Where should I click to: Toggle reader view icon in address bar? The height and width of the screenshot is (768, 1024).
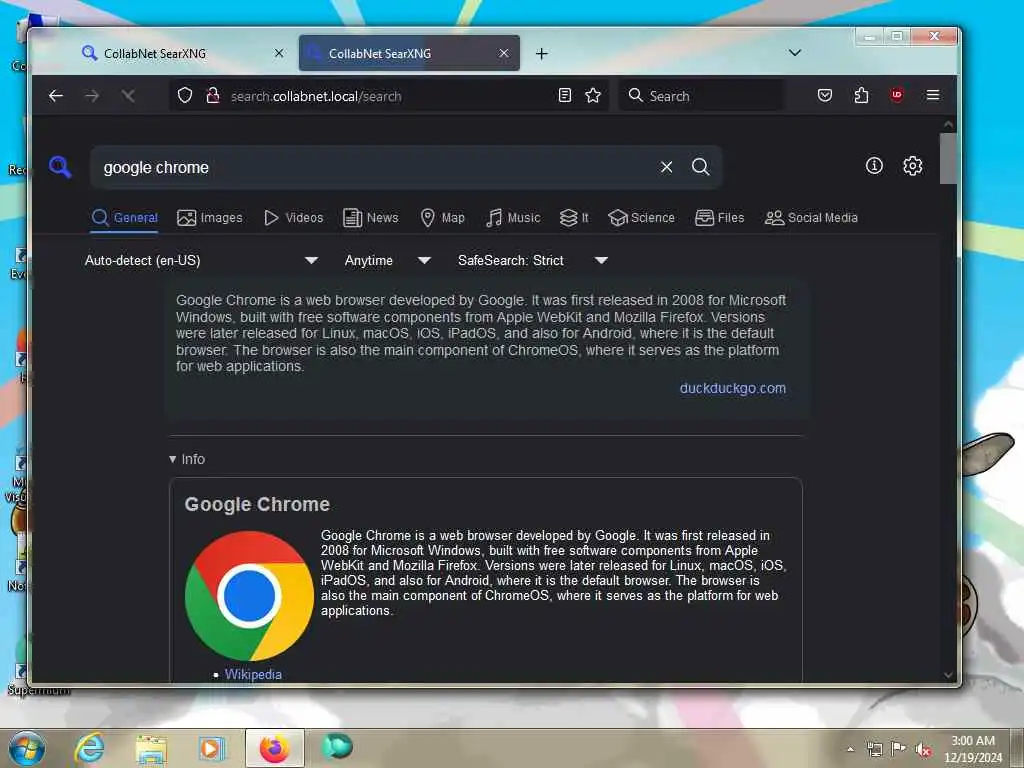click(565, 96)
